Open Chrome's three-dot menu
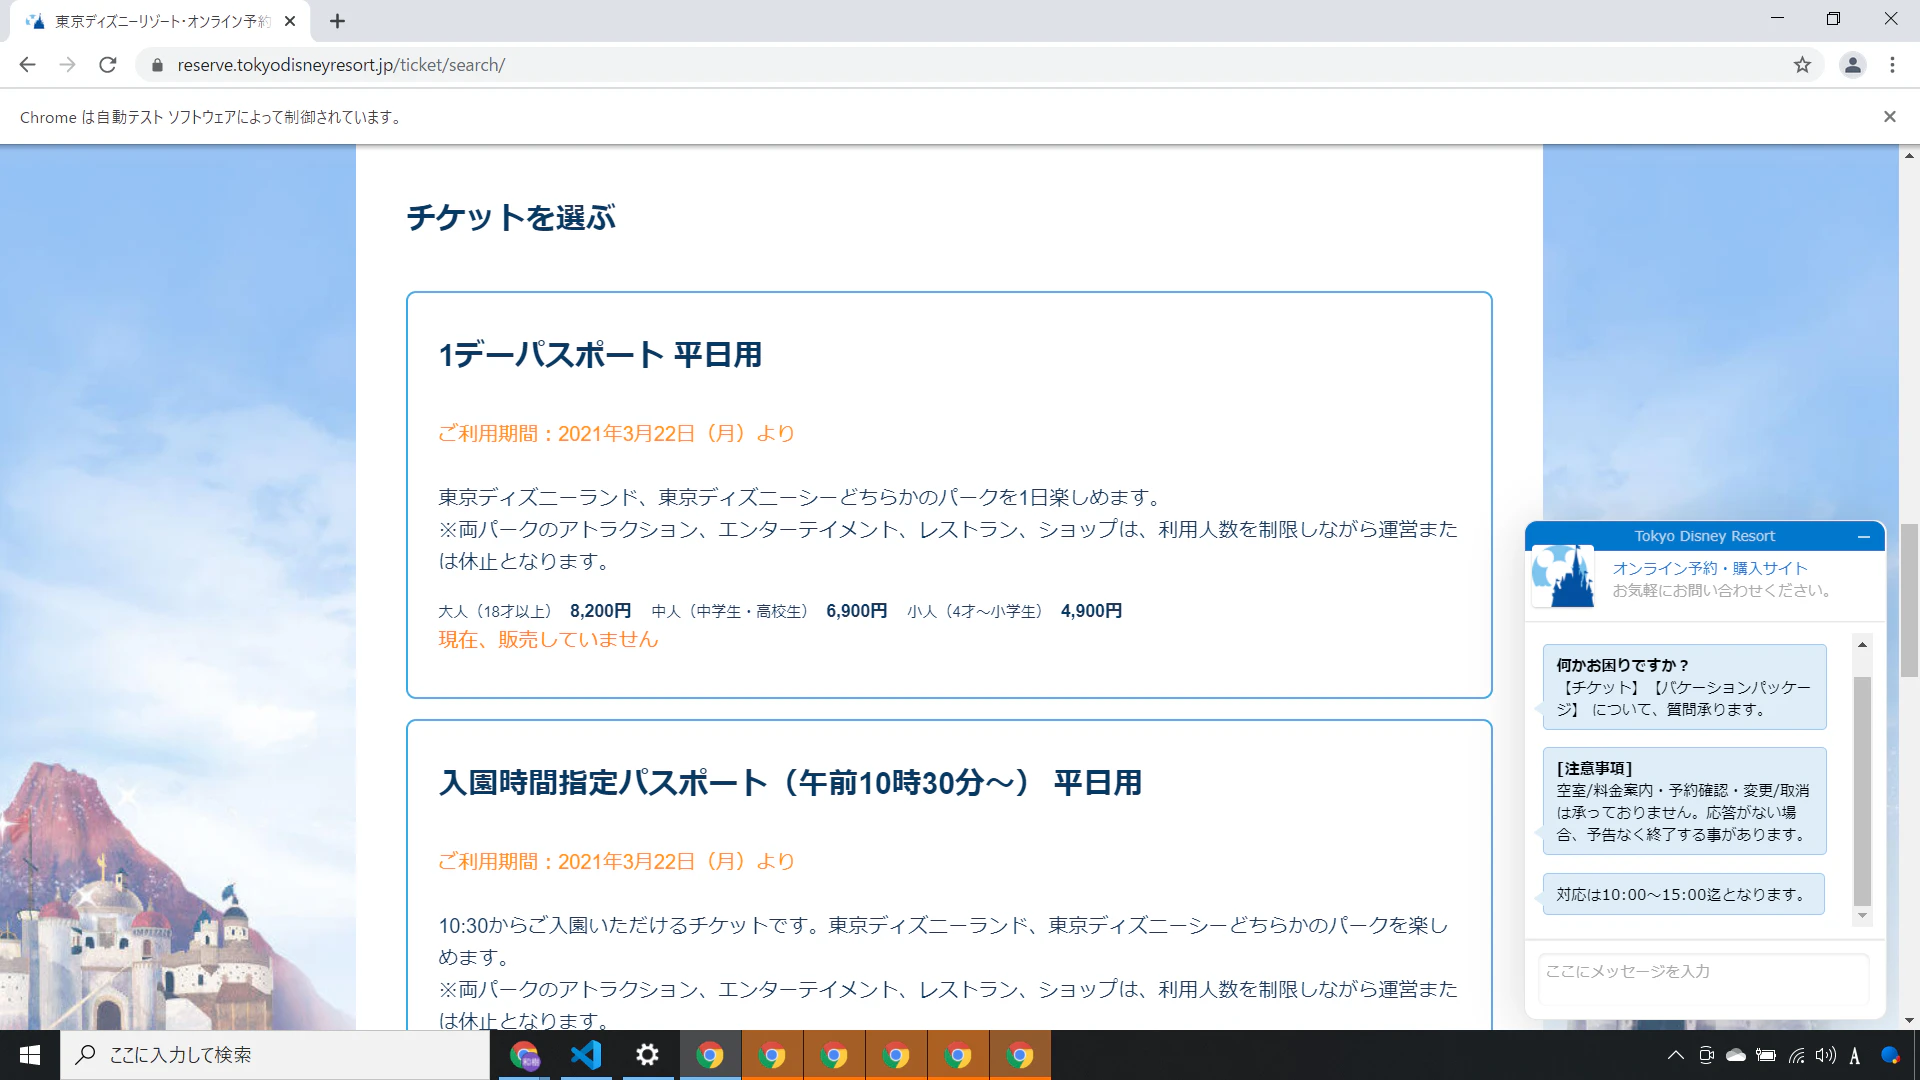The image size is (1920, 1080). coord(1892,65)
